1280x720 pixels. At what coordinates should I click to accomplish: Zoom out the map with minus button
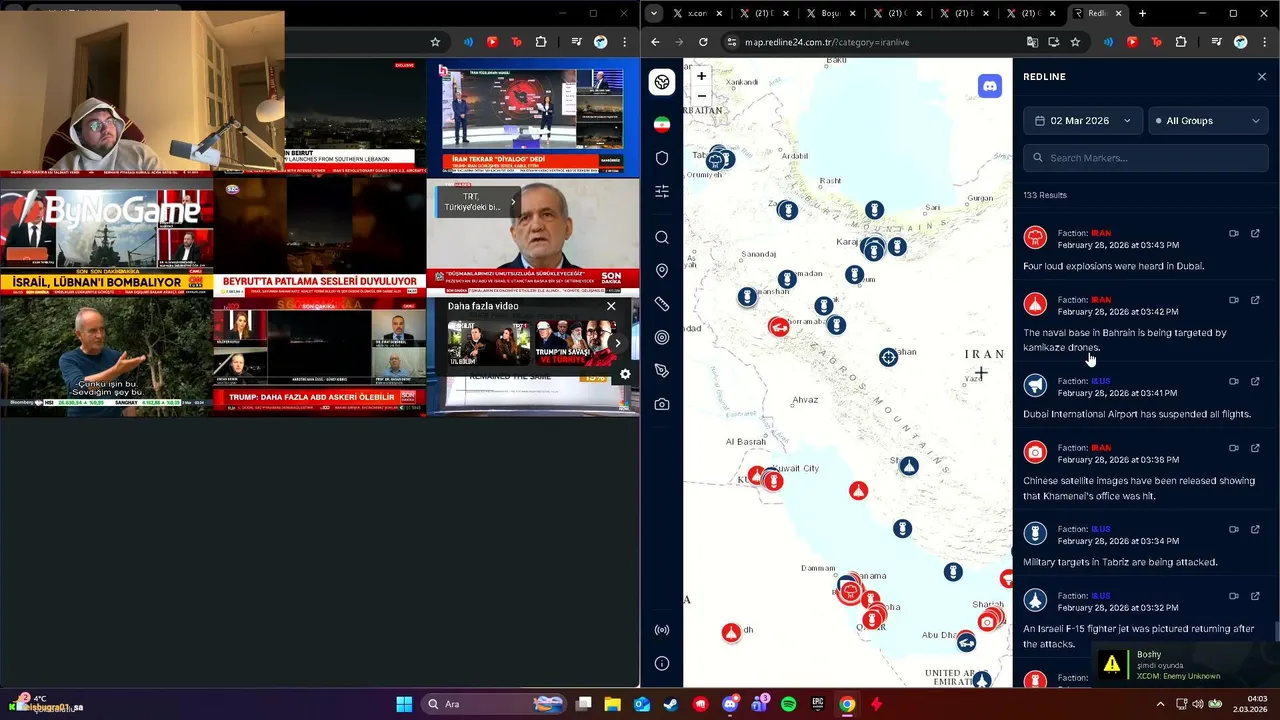701,96
